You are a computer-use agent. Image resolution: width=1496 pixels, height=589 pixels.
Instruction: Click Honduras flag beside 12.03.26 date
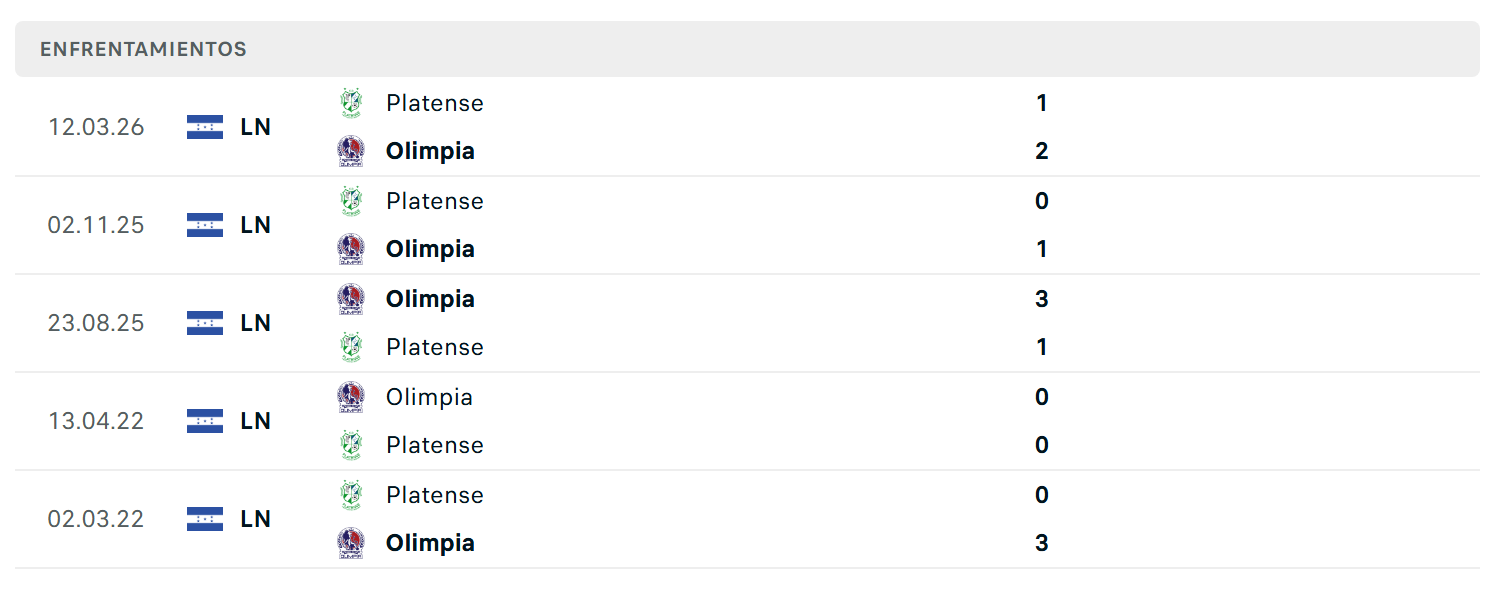click(205, 127)
